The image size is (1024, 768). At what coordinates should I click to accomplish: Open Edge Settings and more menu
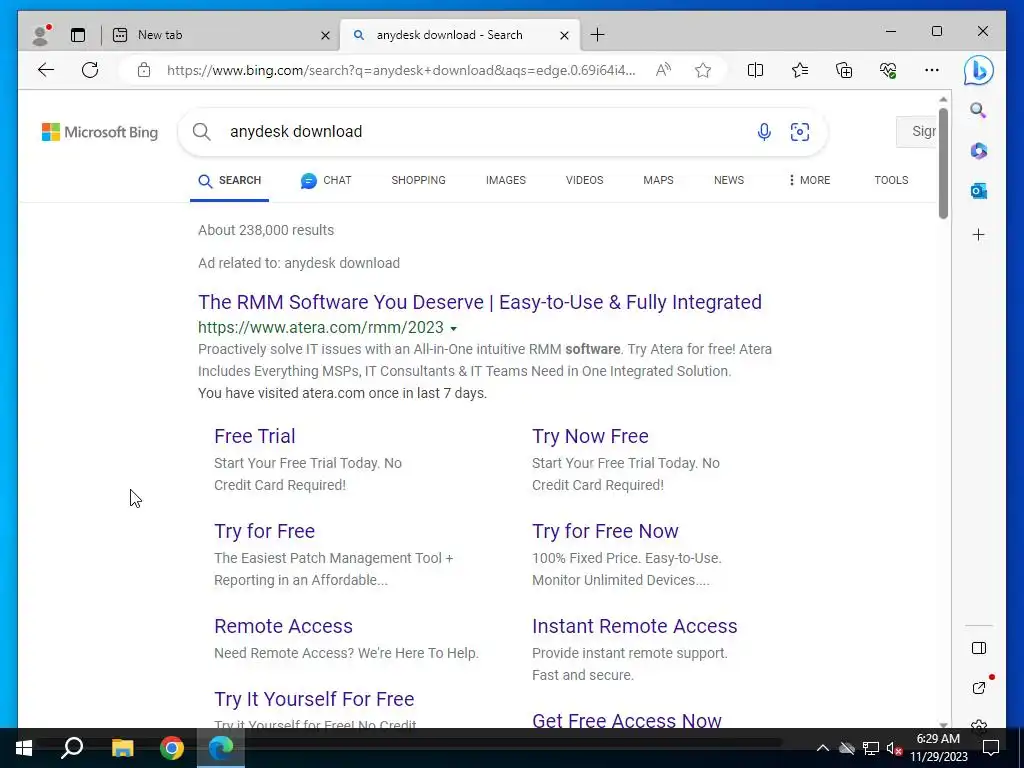tap(932, 70)
